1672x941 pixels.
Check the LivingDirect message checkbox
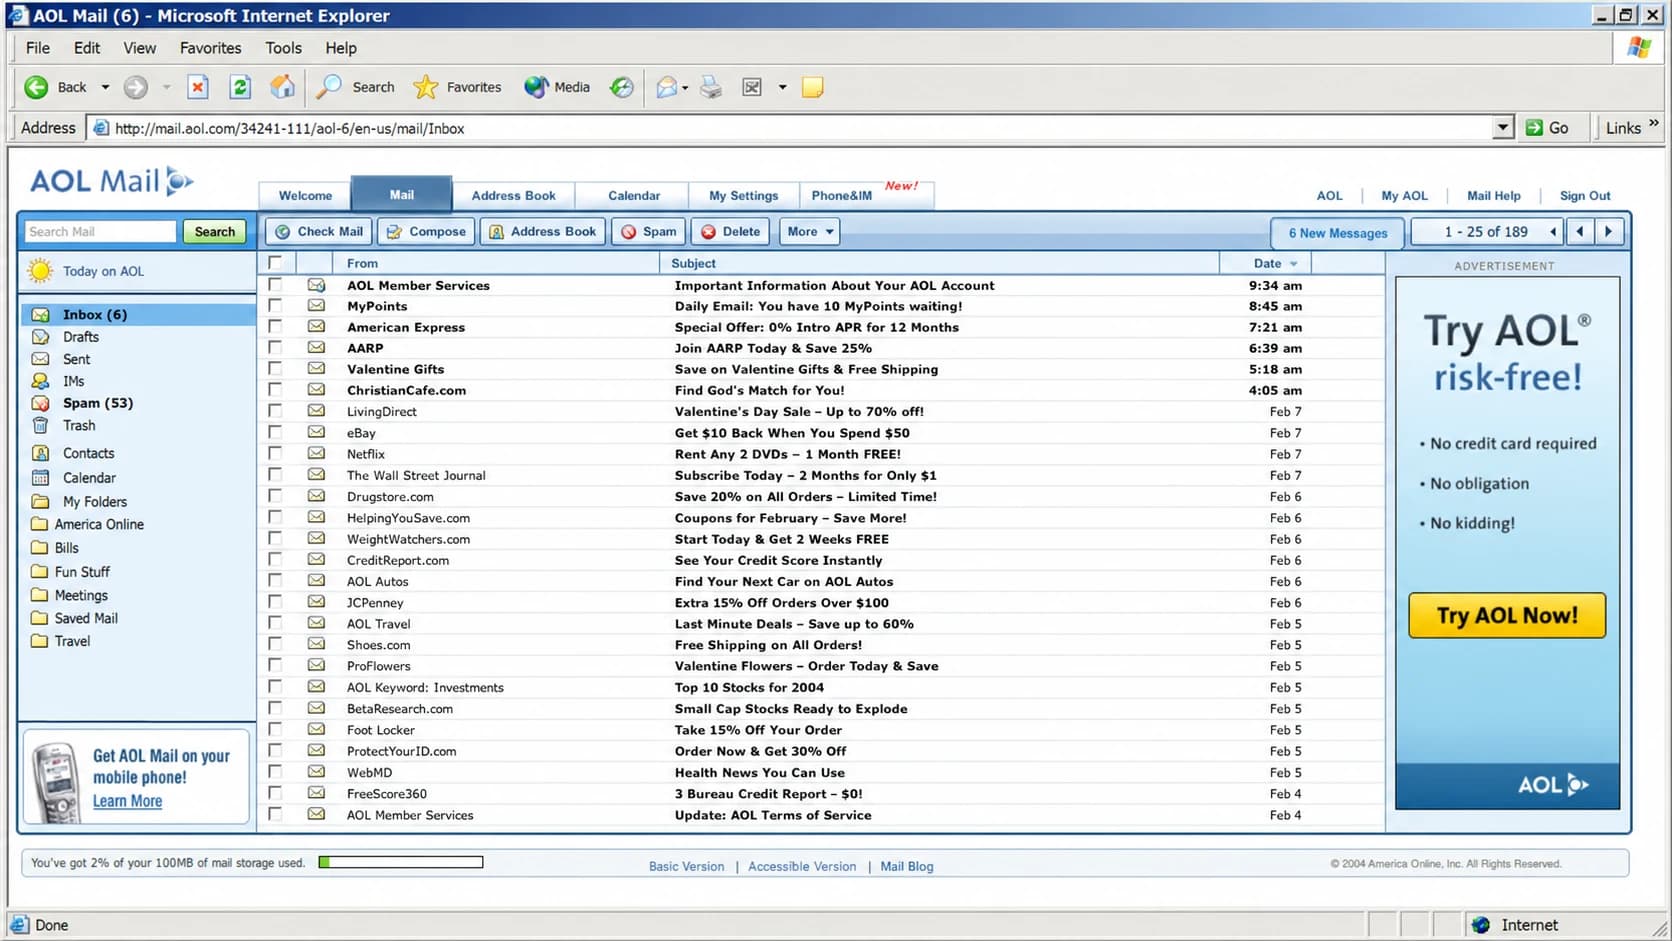[x=275, y=411]
